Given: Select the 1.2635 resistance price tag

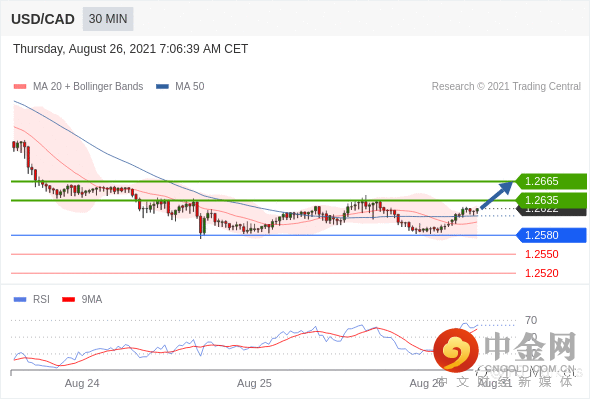Looking at the screenshot, I should [x=551, y=200].
